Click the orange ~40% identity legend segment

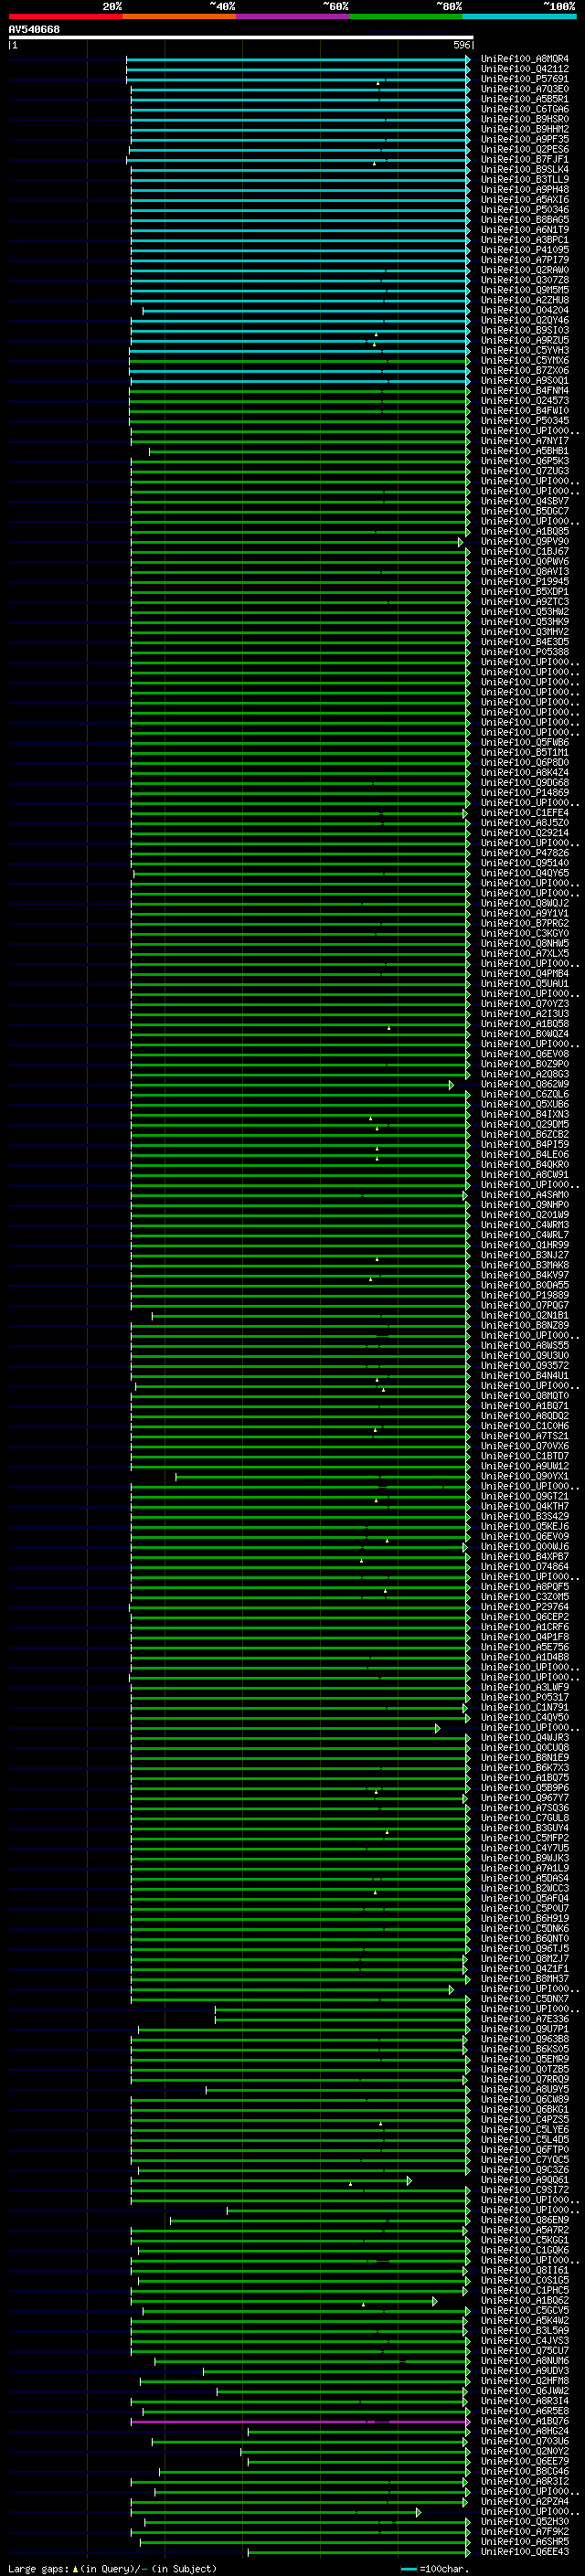coord(179,16)
